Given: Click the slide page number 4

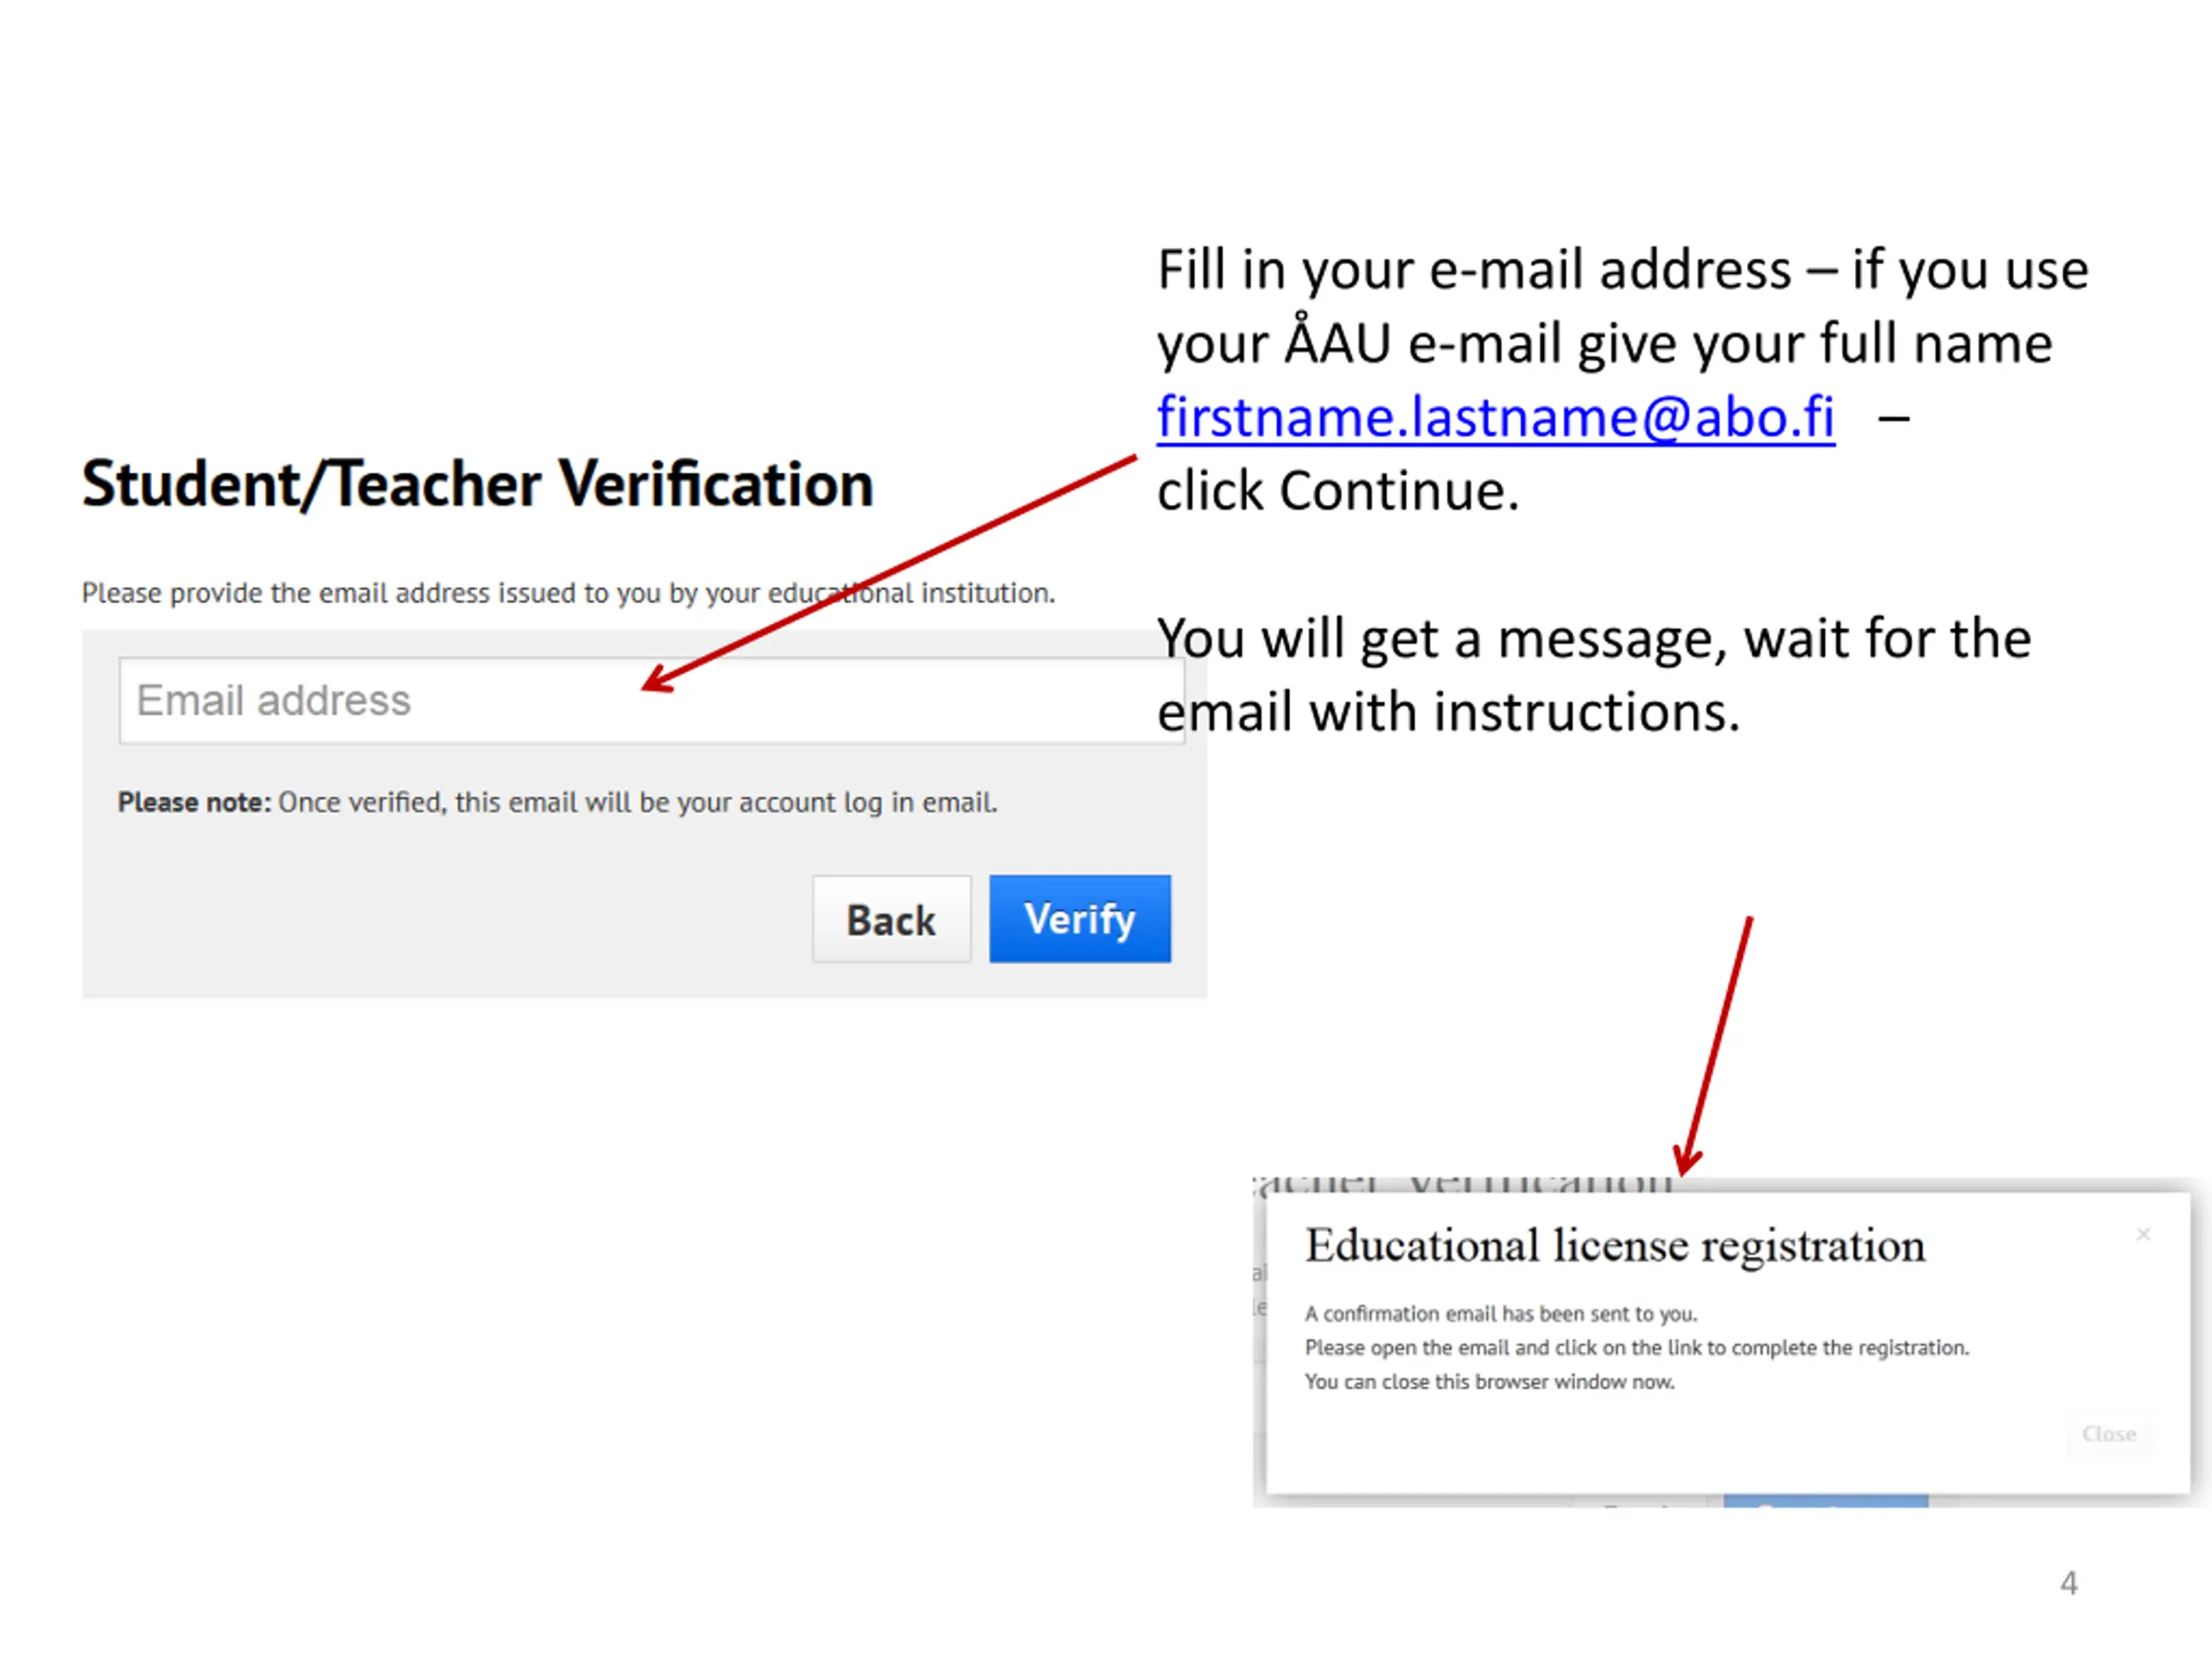Looking at the screenshot, I should [2069, 1583].
